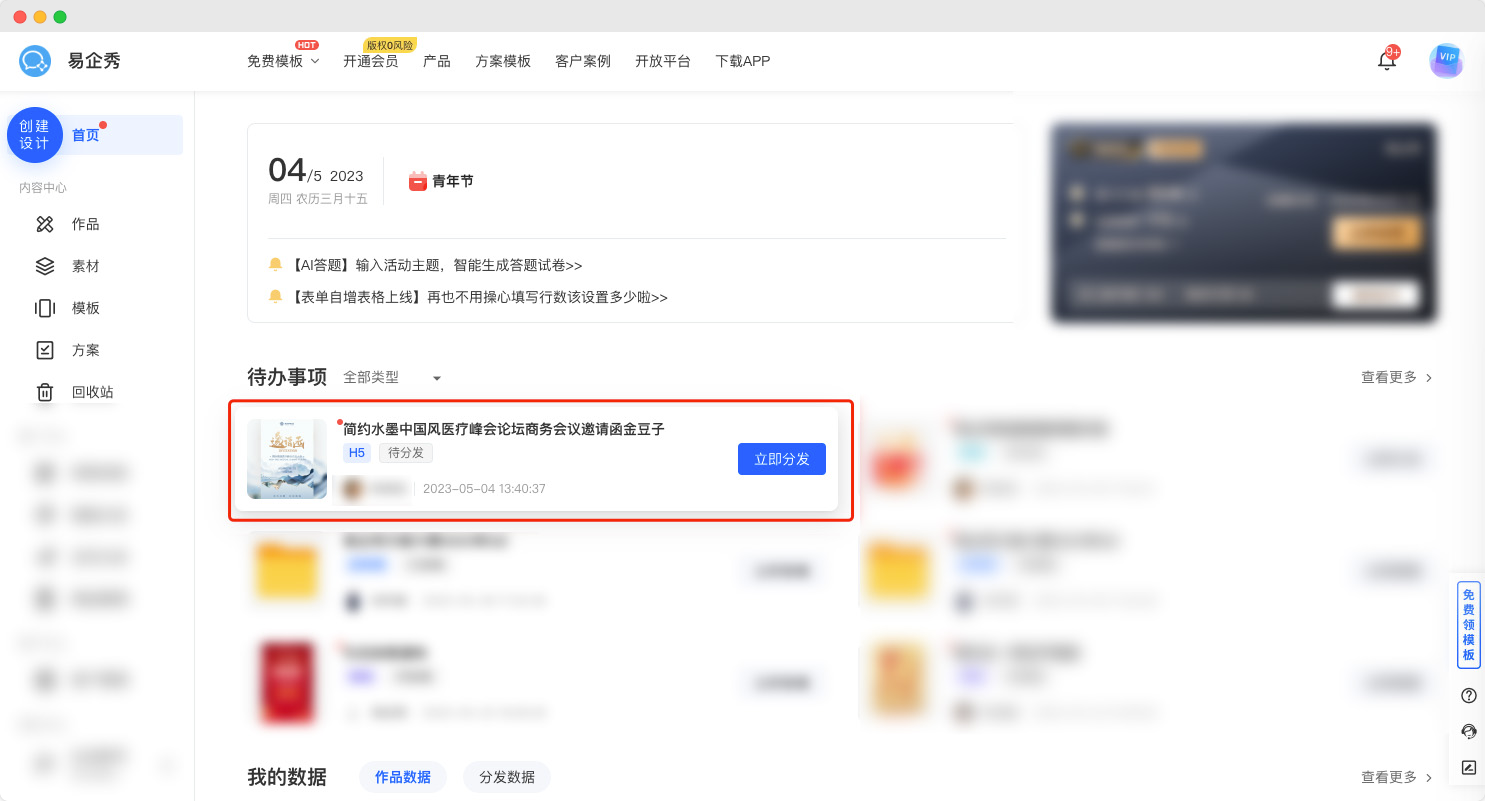Click the 素材 layers icon
The width and height of the screenshot is (1485, 801).
45,266
